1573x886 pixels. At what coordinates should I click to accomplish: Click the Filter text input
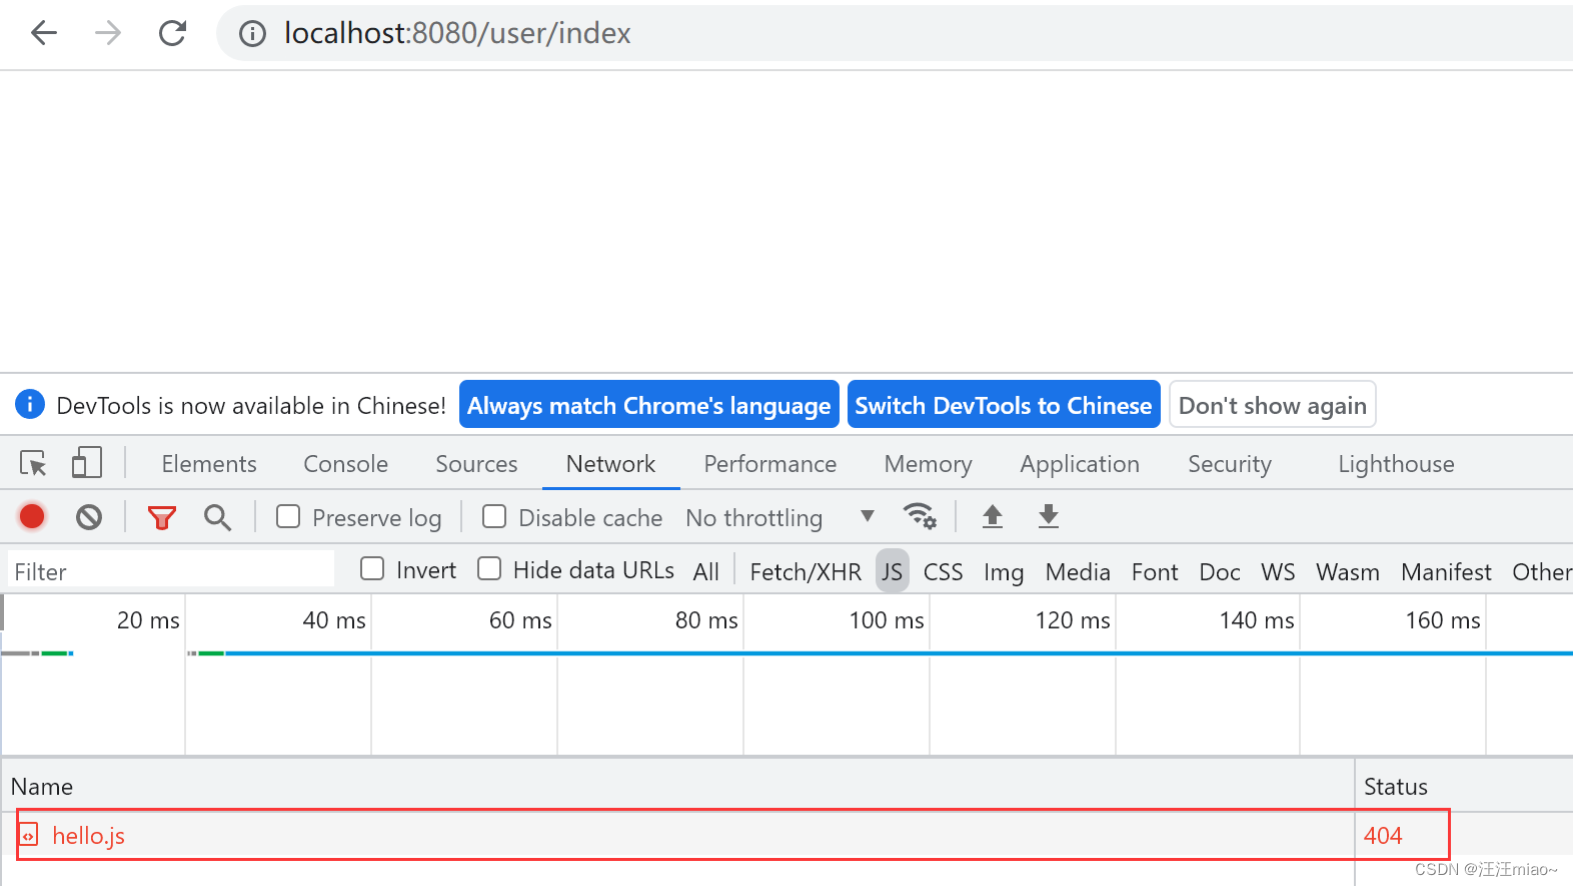tap(171, 571)
